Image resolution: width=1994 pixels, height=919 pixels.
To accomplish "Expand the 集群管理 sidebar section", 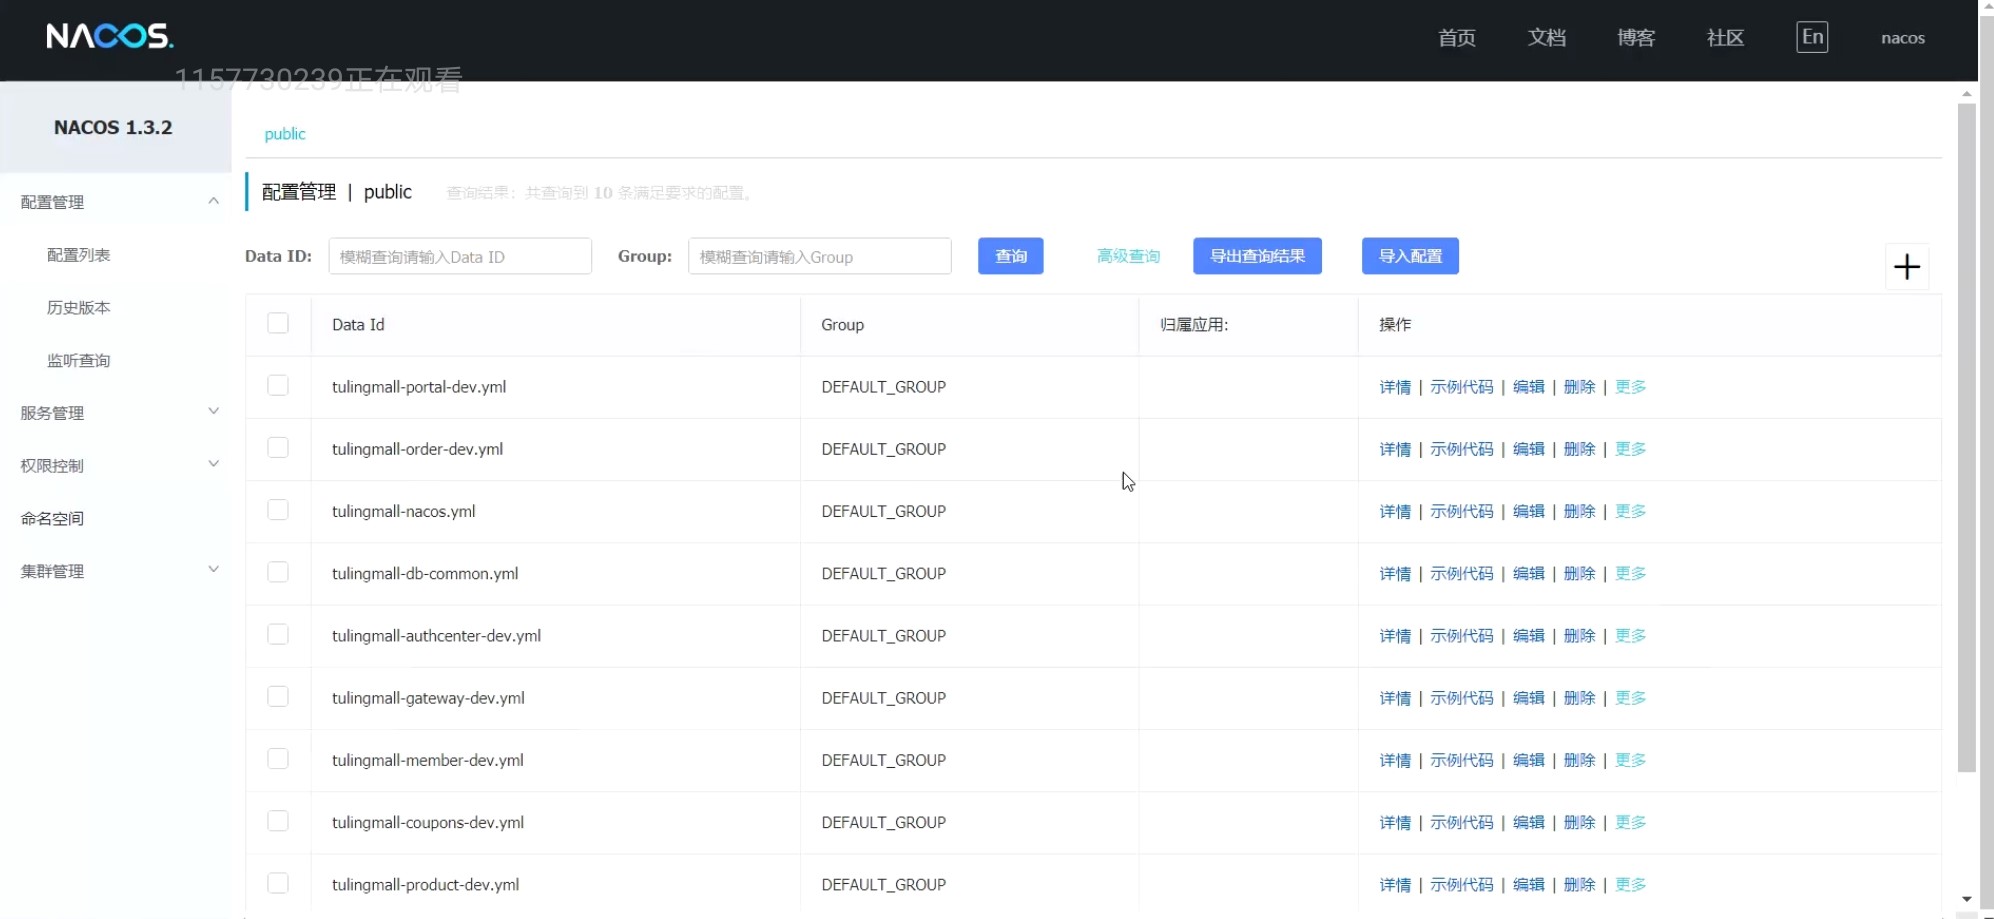I will [x=213, y=569].
